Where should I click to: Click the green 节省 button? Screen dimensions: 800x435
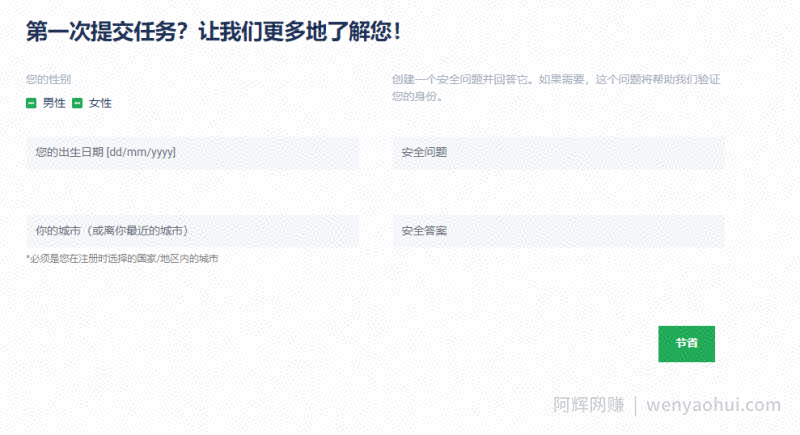(686, 344)
